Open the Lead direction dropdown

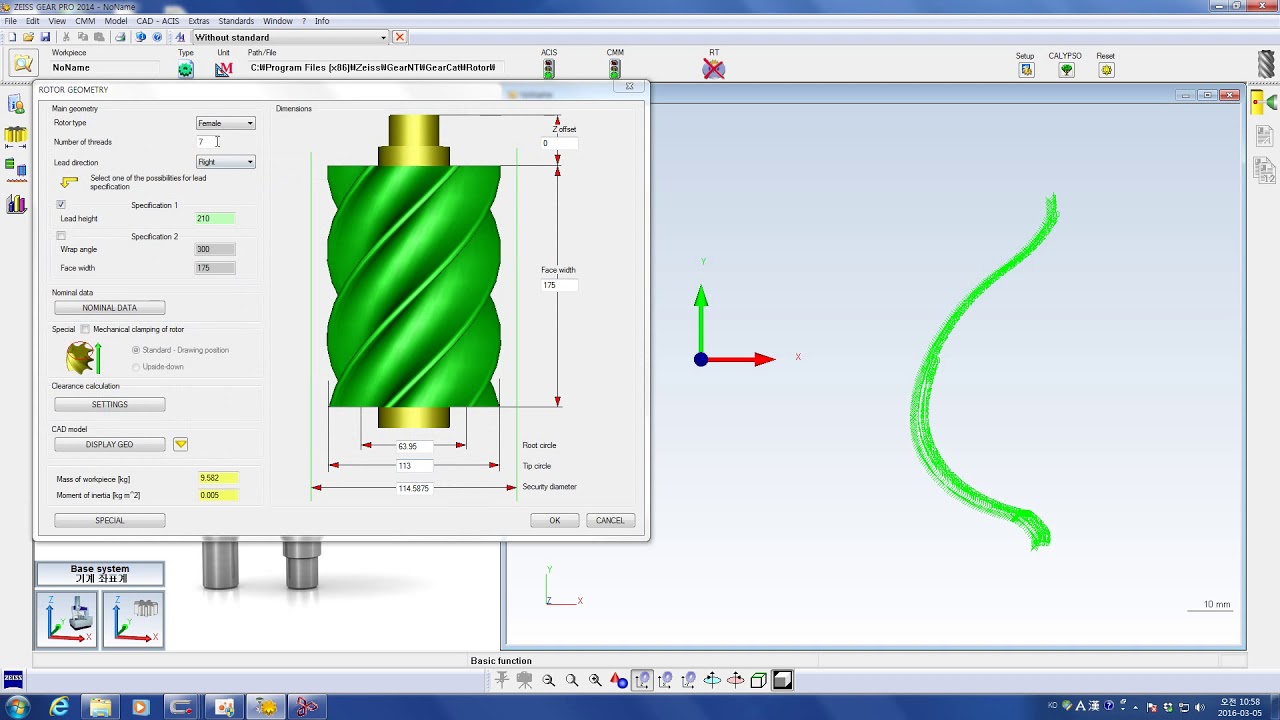(226, 162)
